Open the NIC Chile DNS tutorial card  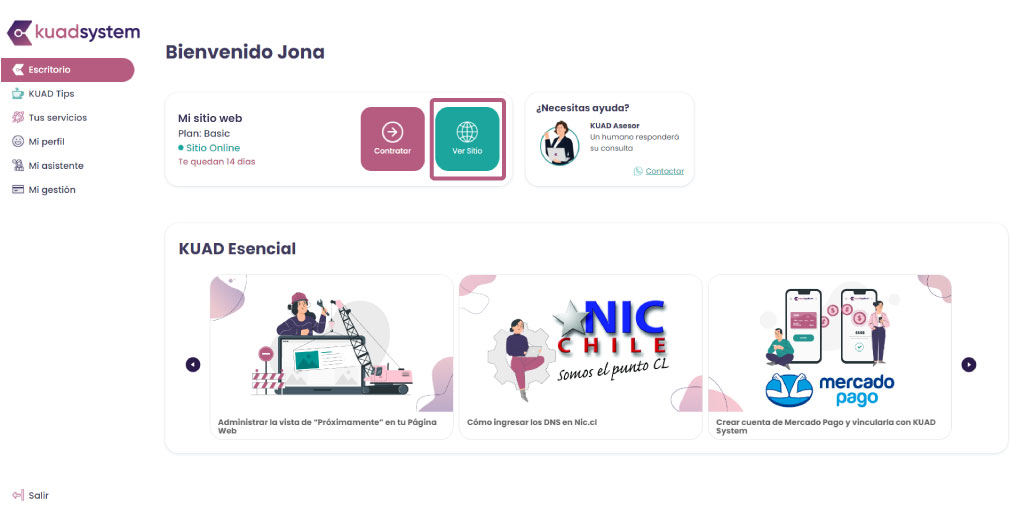pos(581,357)
